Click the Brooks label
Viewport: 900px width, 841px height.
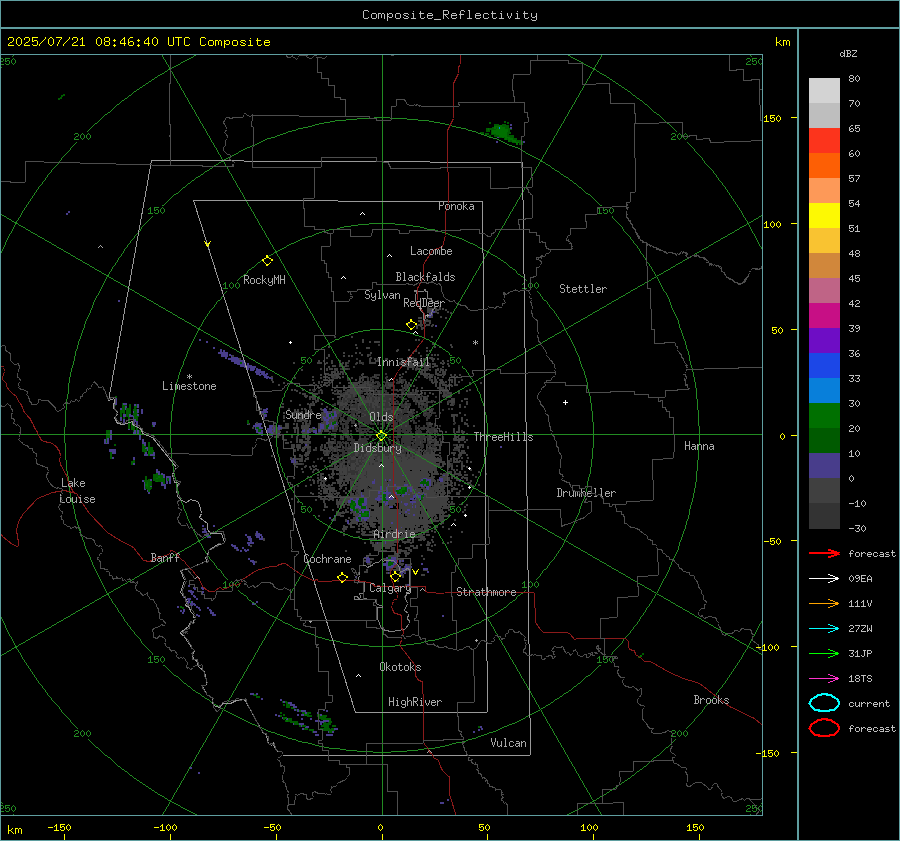711,700
